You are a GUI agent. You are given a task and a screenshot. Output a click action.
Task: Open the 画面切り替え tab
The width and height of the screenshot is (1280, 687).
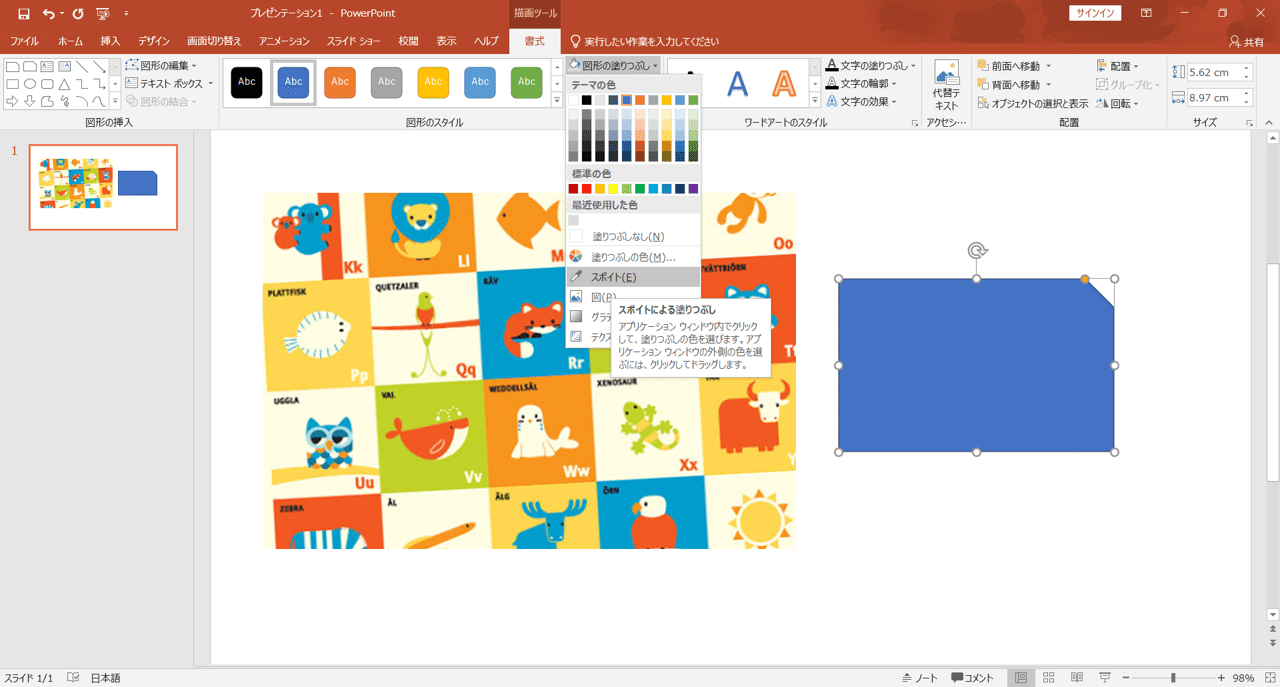pyautogui.click(x=214, y=41)
